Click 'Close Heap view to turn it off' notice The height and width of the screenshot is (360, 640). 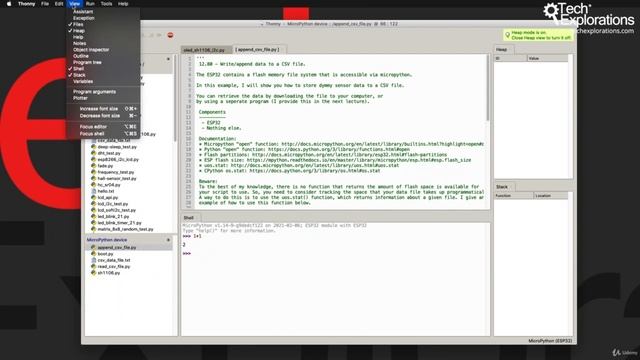point(541,38)
